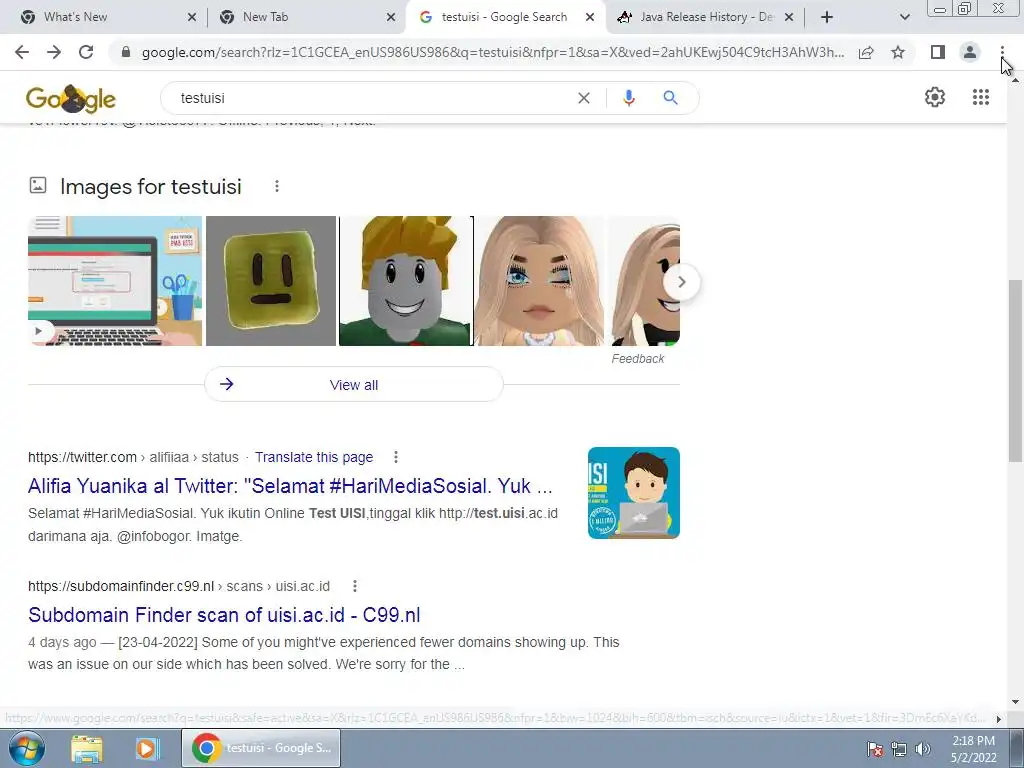Go to Google home via the logo
Image resolution: width=1024 pixels, height=768 pixels.
[71, 99]
